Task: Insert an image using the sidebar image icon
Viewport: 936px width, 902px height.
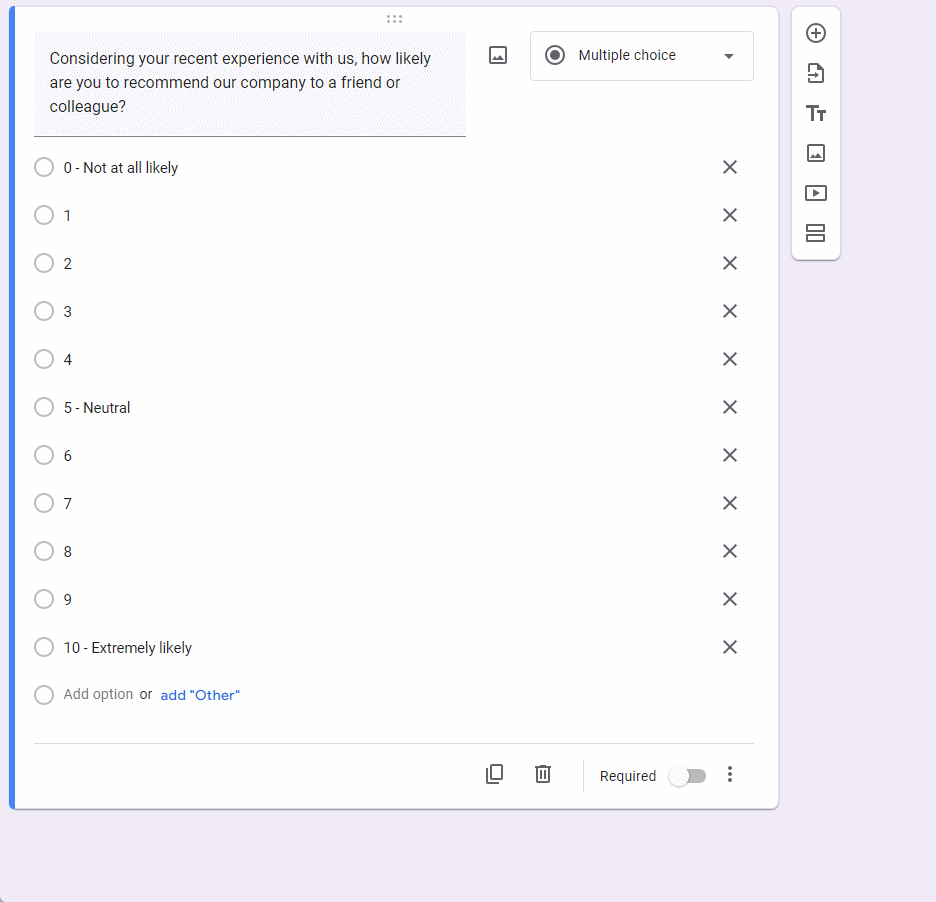Action: 816,153
